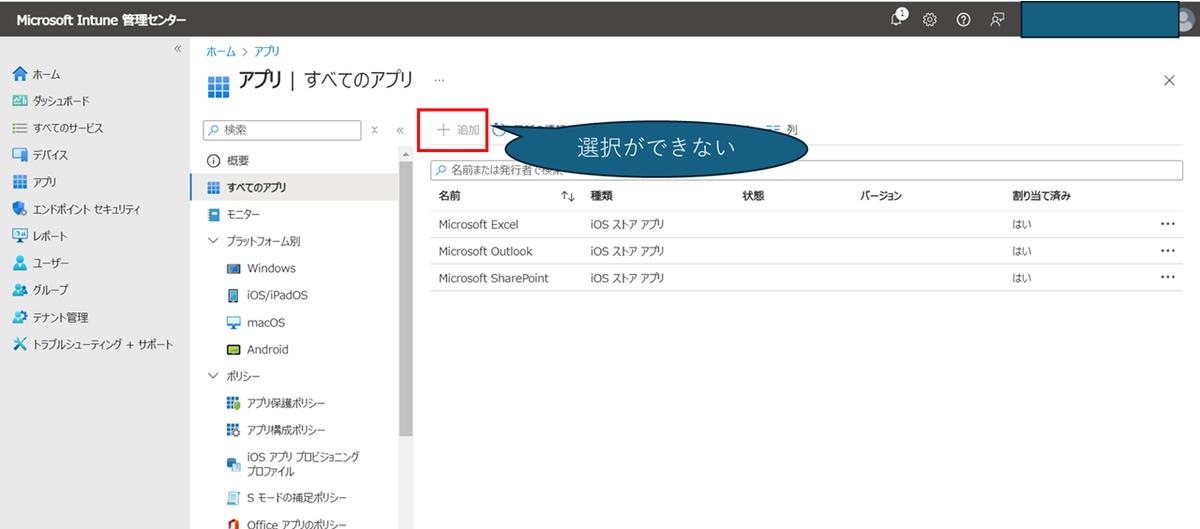This screenshot has height=529, width=1200.
Task: Open テナント管理 in left navigation
Action: pos(50,317)
